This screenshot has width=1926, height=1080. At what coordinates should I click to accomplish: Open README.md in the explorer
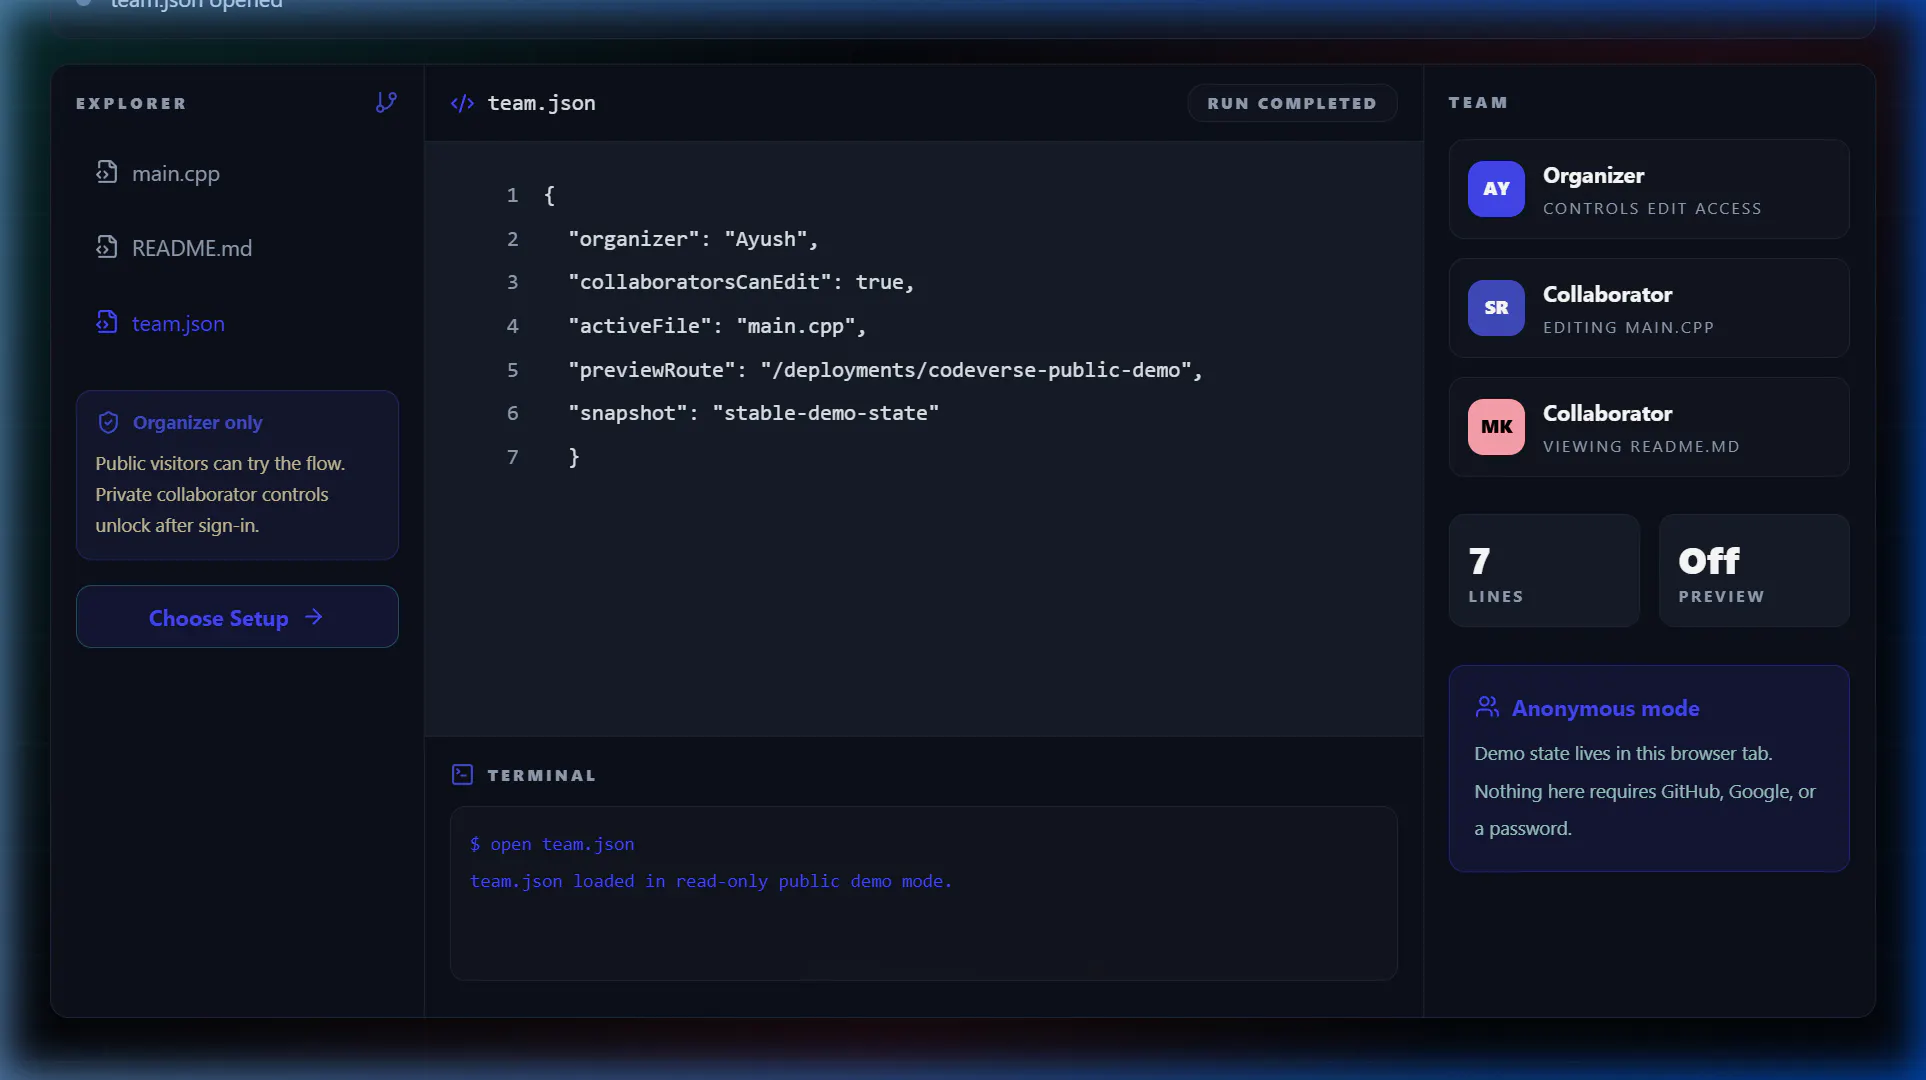click(x=237, y=248)
